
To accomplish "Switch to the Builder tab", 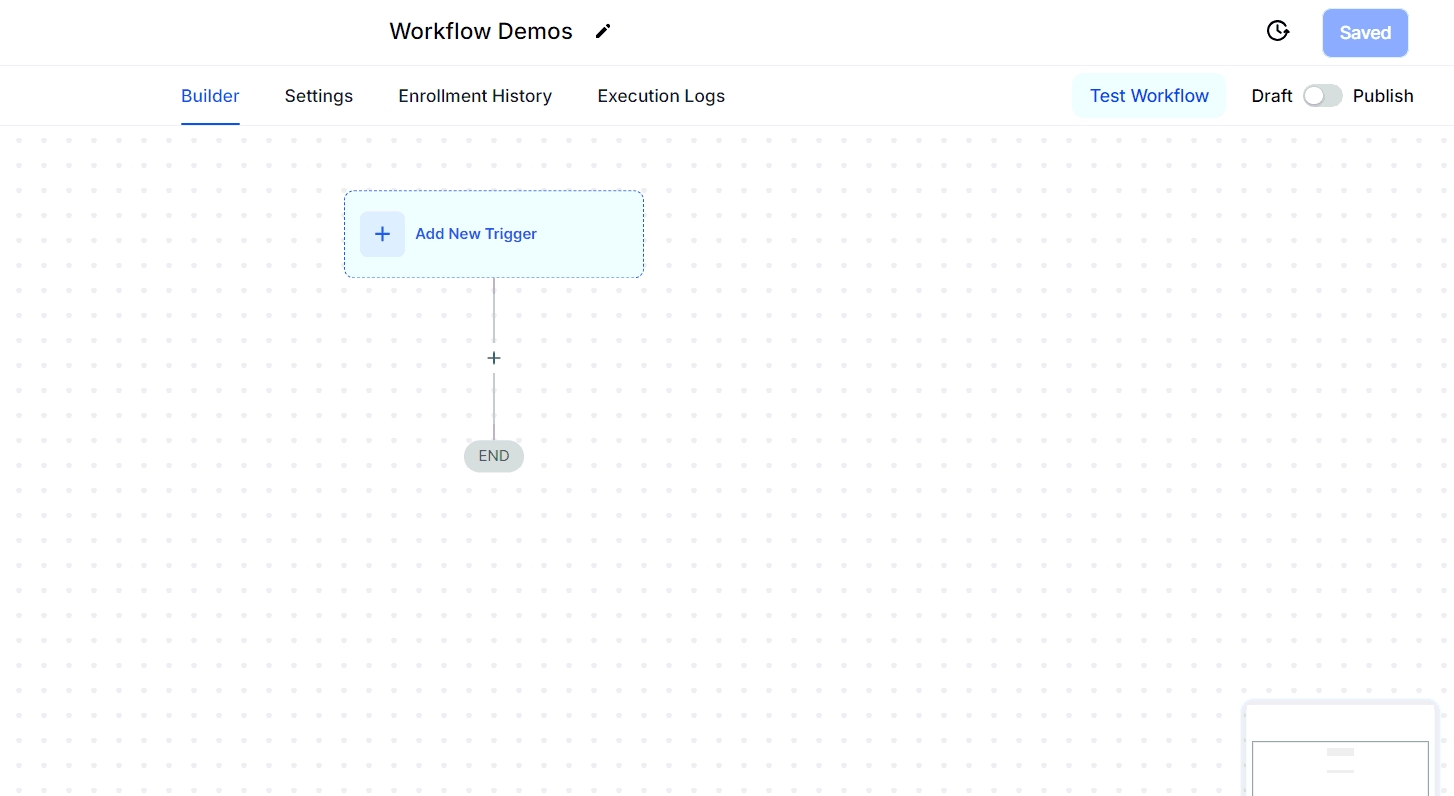I will 210,96.
